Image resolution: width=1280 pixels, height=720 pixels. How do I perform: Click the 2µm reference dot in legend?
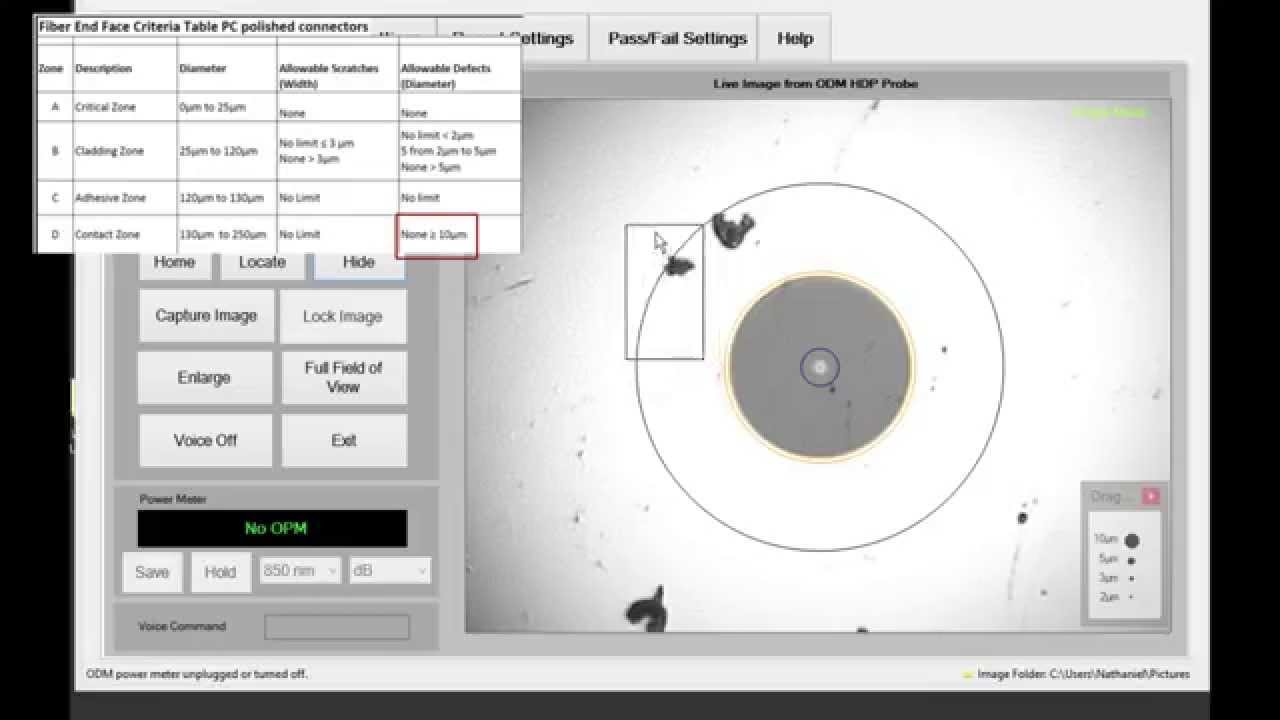(1131, 597)
